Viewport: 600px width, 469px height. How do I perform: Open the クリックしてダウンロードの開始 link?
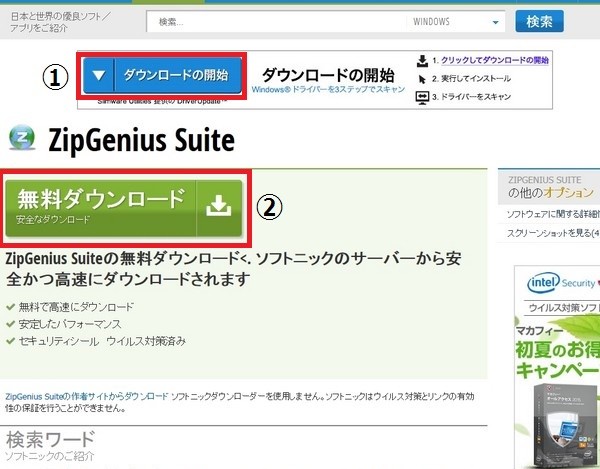tap(495, 60)
